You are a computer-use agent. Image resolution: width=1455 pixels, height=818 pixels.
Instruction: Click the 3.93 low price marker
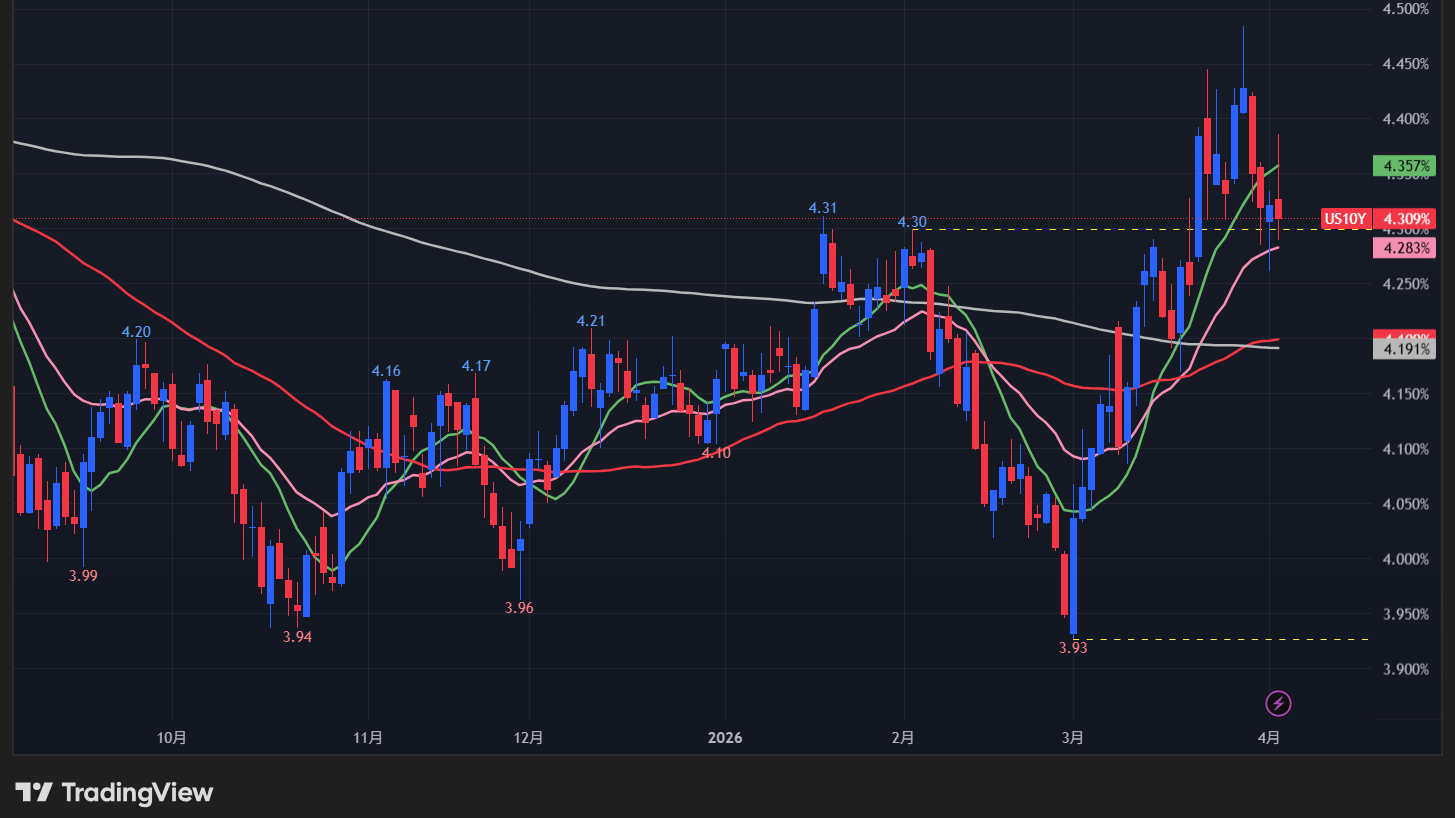point(1073,647)
